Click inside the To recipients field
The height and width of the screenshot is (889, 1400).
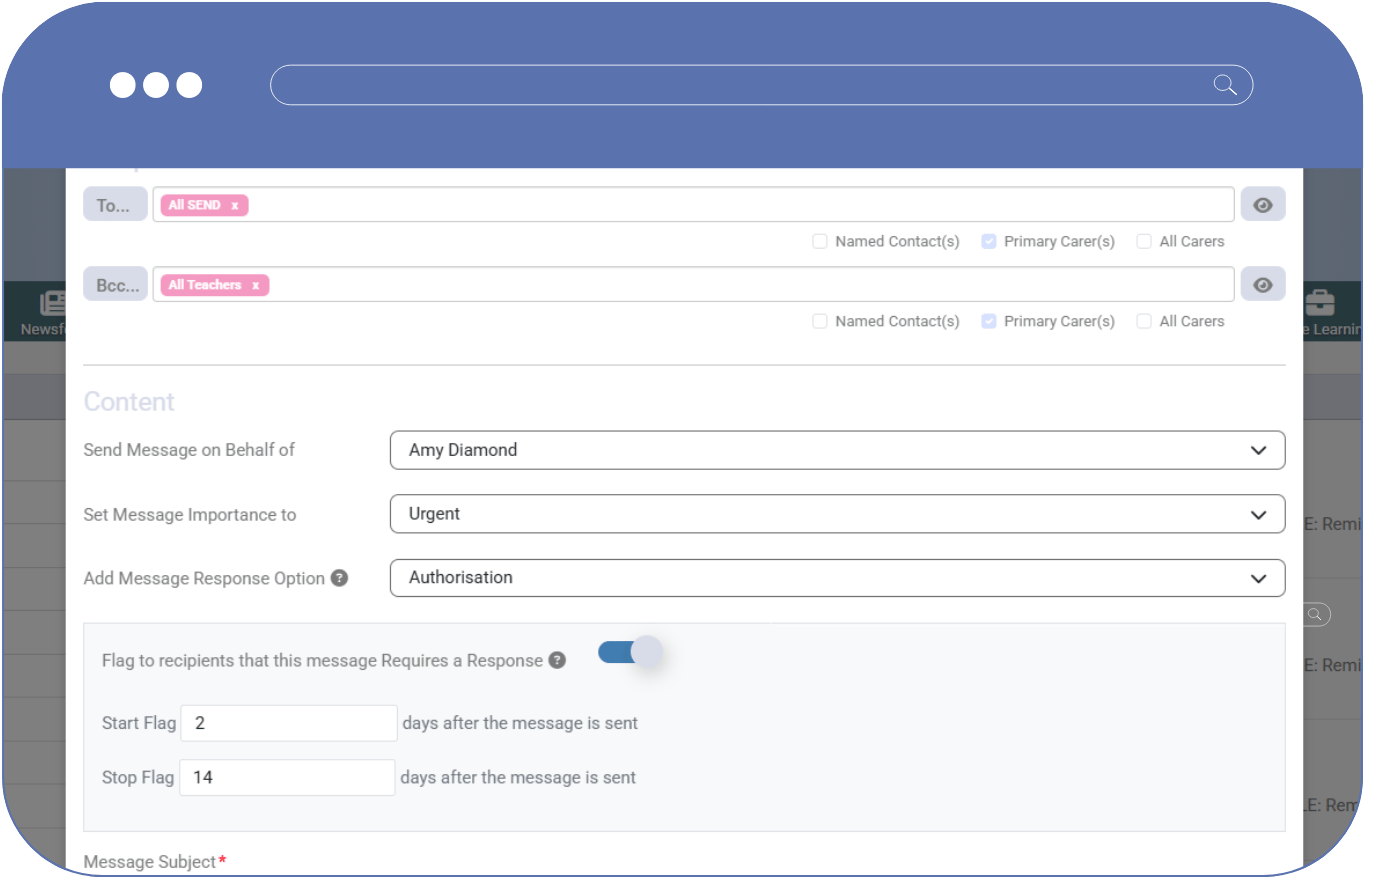coord(693,205)
